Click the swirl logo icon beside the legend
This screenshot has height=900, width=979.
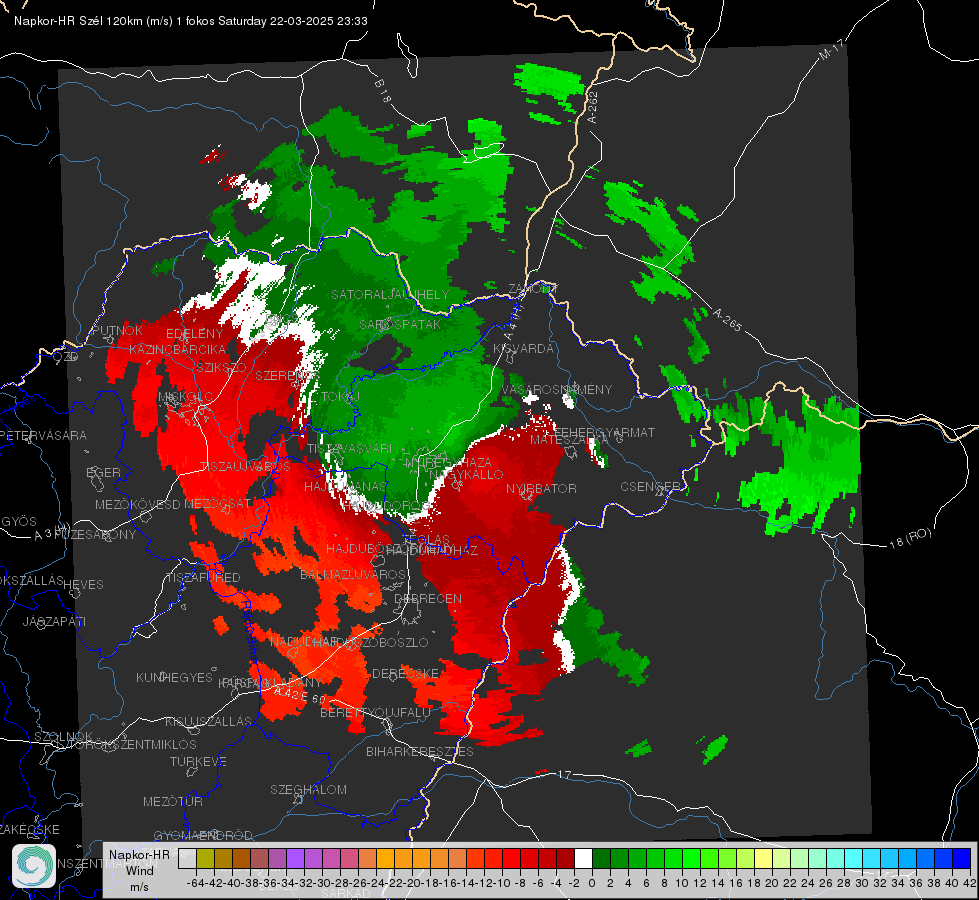pos(34,866)
